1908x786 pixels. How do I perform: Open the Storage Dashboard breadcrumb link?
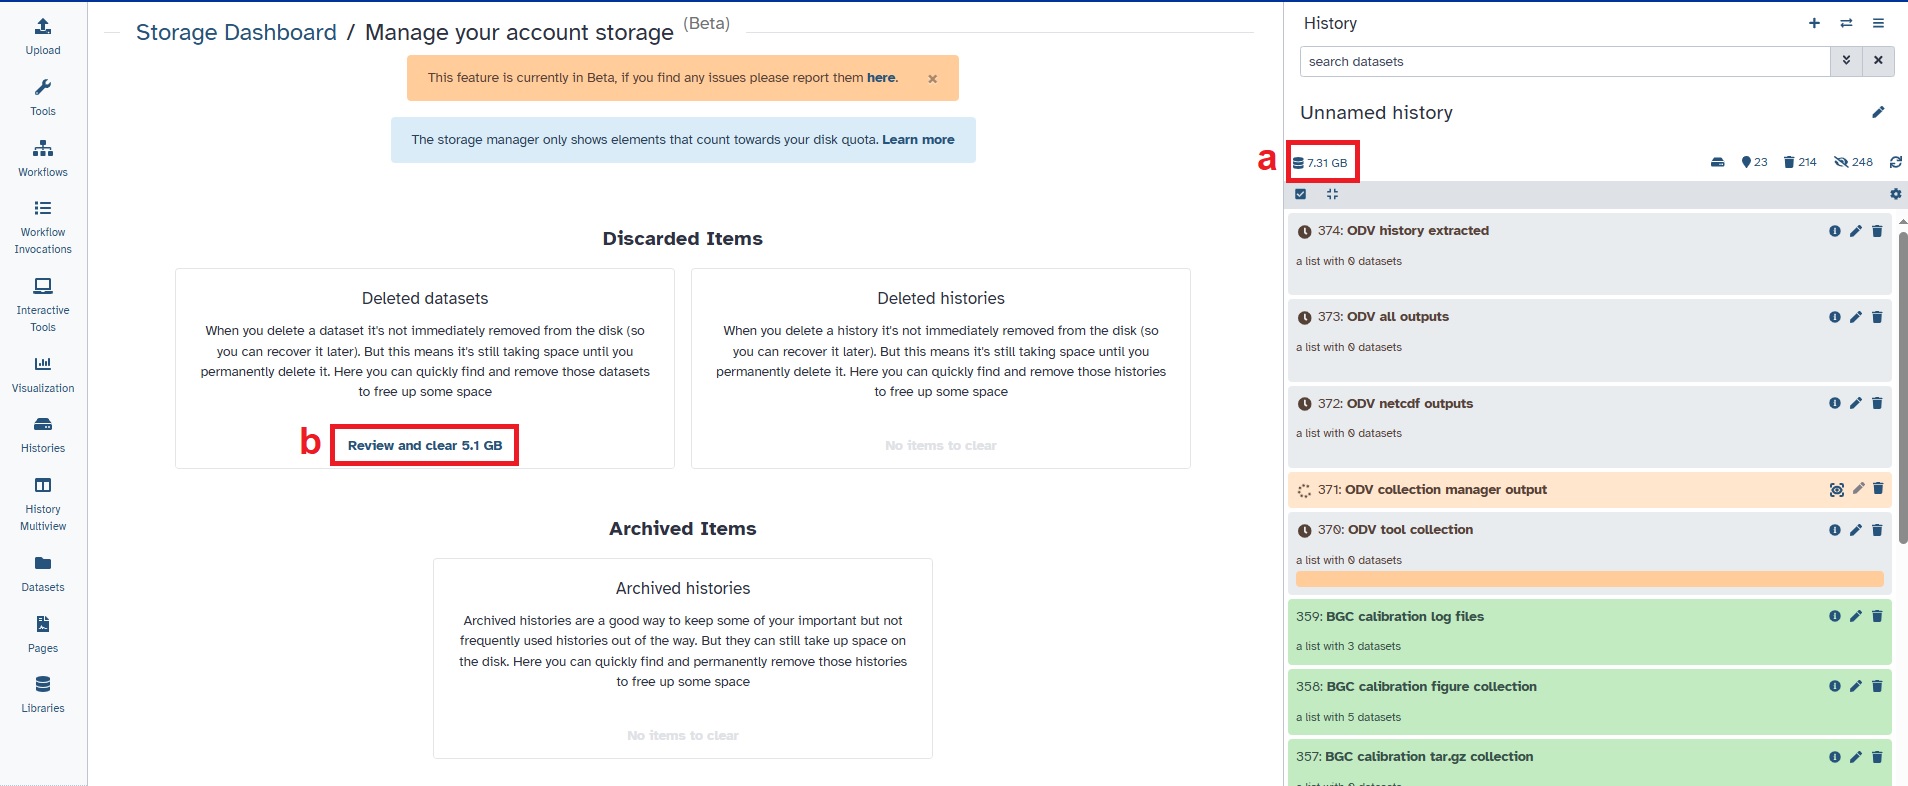(236, 32)
